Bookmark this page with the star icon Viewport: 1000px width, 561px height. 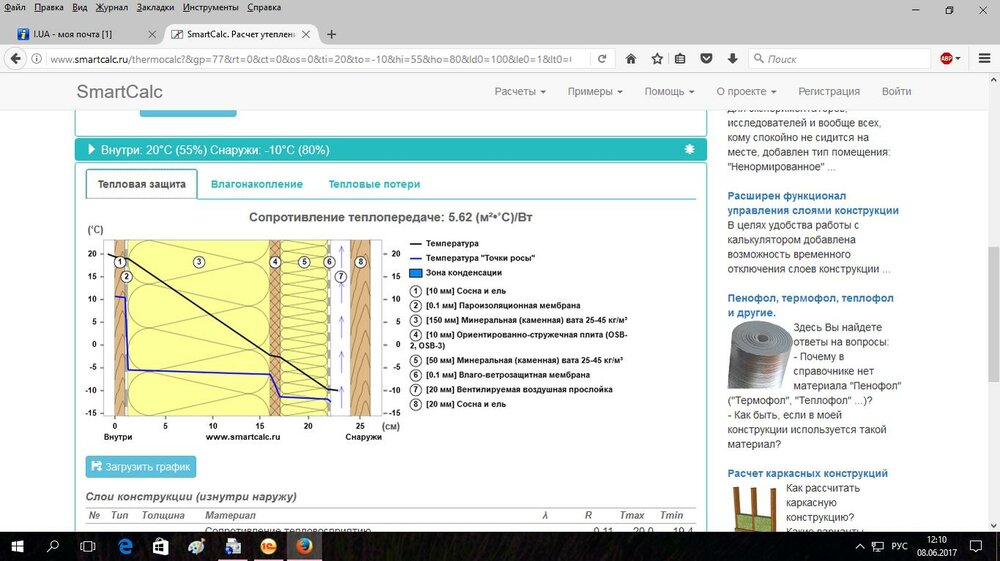pyautogui.click(x=657, y=59)
